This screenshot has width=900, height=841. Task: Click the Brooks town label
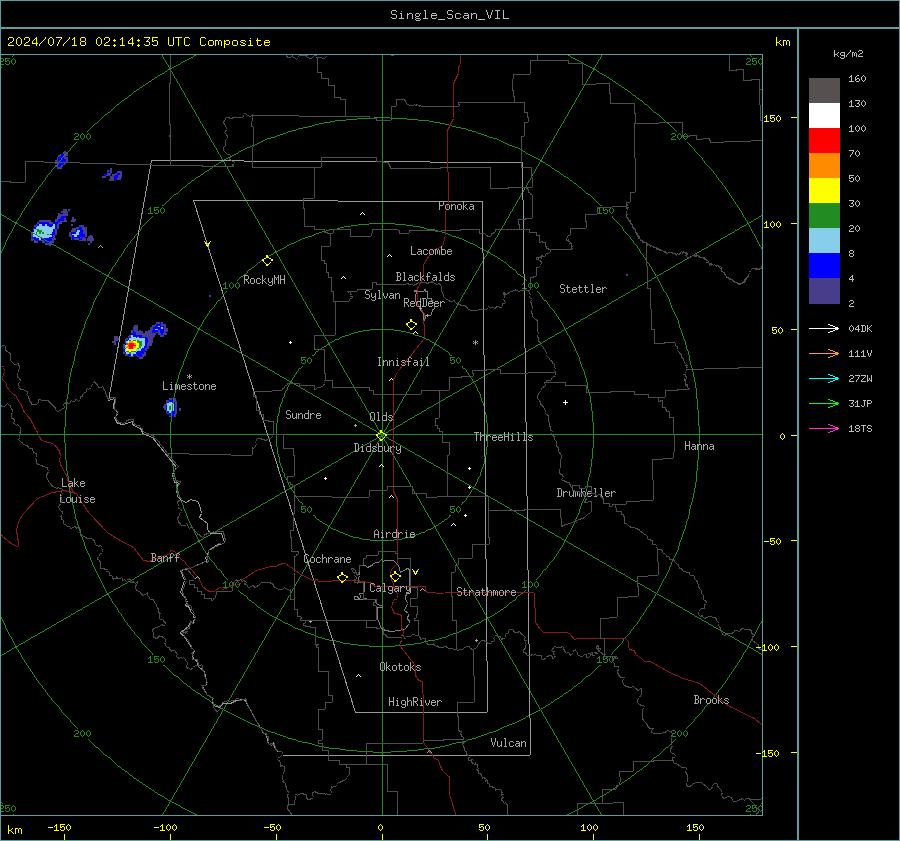click(x=711, y=700)
